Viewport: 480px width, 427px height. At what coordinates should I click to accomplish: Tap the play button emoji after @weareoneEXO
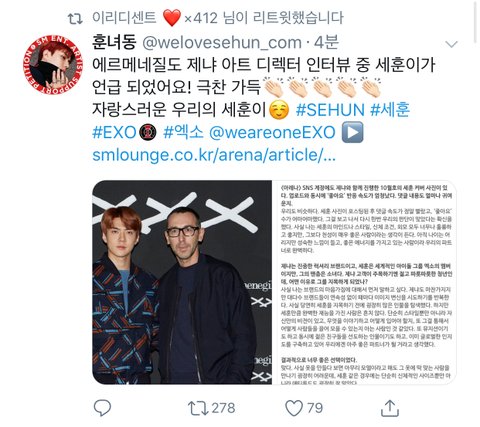[x=353, y=132]
